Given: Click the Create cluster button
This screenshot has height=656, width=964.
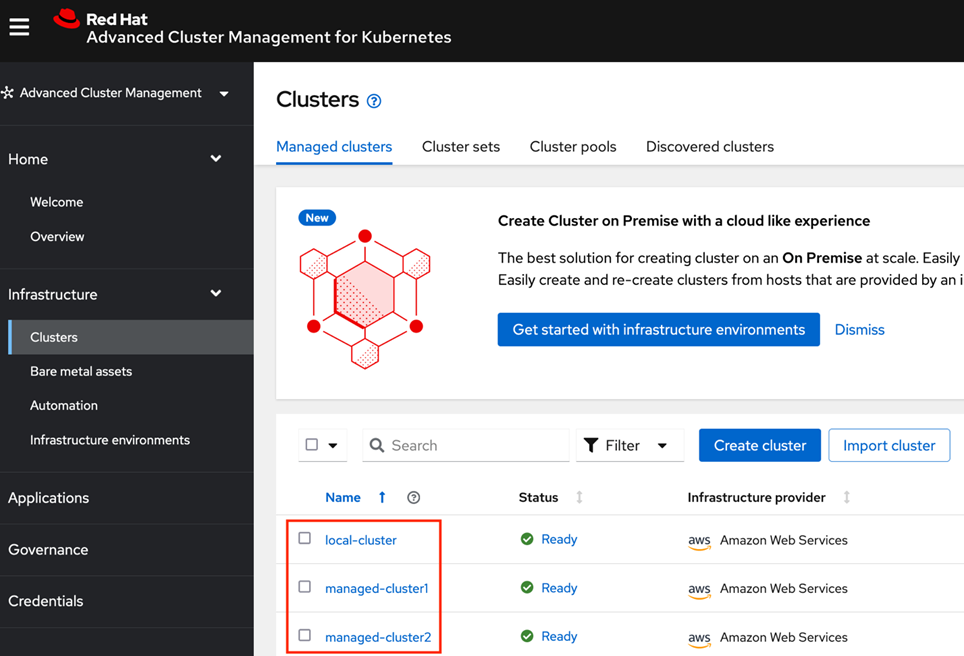Looking at the screenshot, I should (x=760, y=445).
